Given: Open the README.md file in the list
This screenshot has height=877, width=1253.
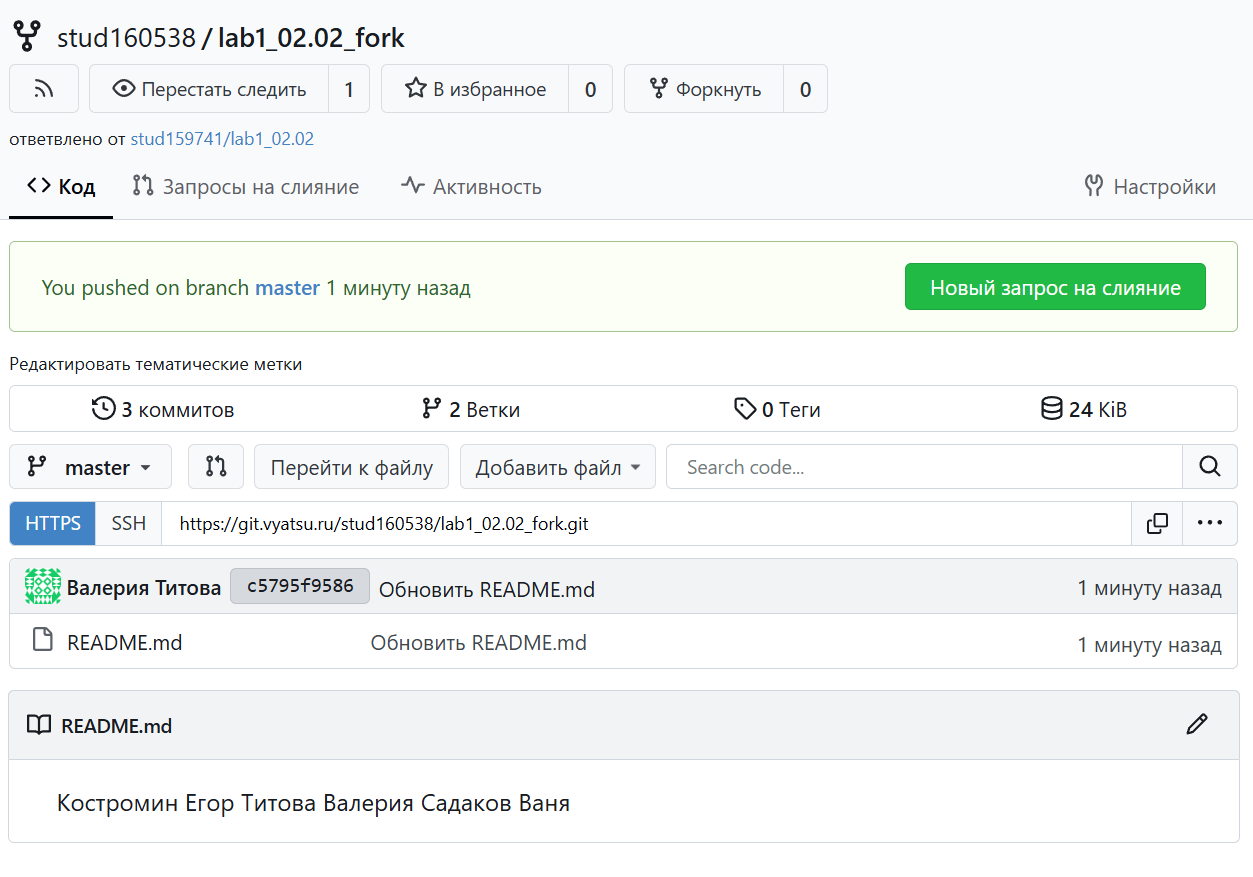Looking at the screenshot, I should [124, 642].
